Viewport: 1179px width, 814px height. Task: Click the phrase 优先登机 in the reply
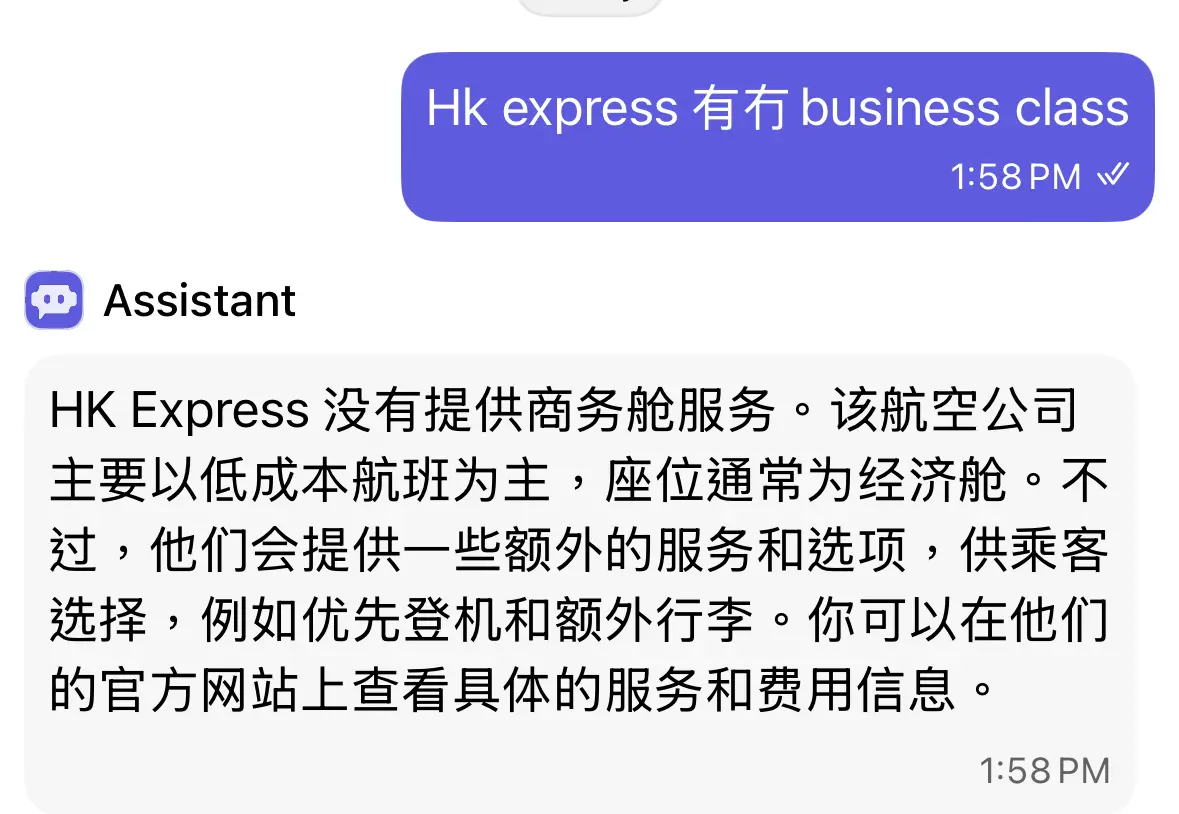[x=402, y=621]
